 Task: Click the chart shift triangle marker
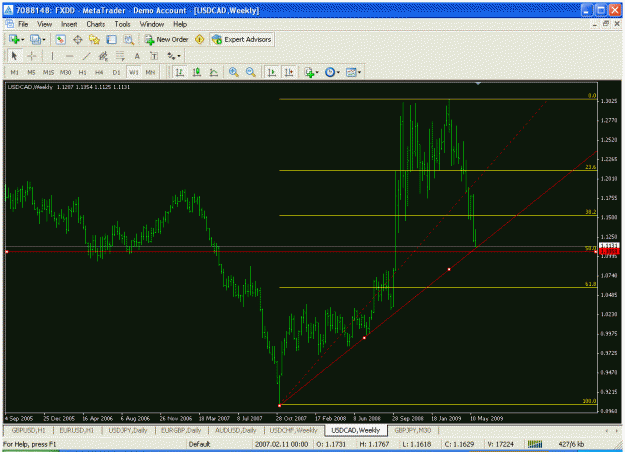tap(478, 84)
